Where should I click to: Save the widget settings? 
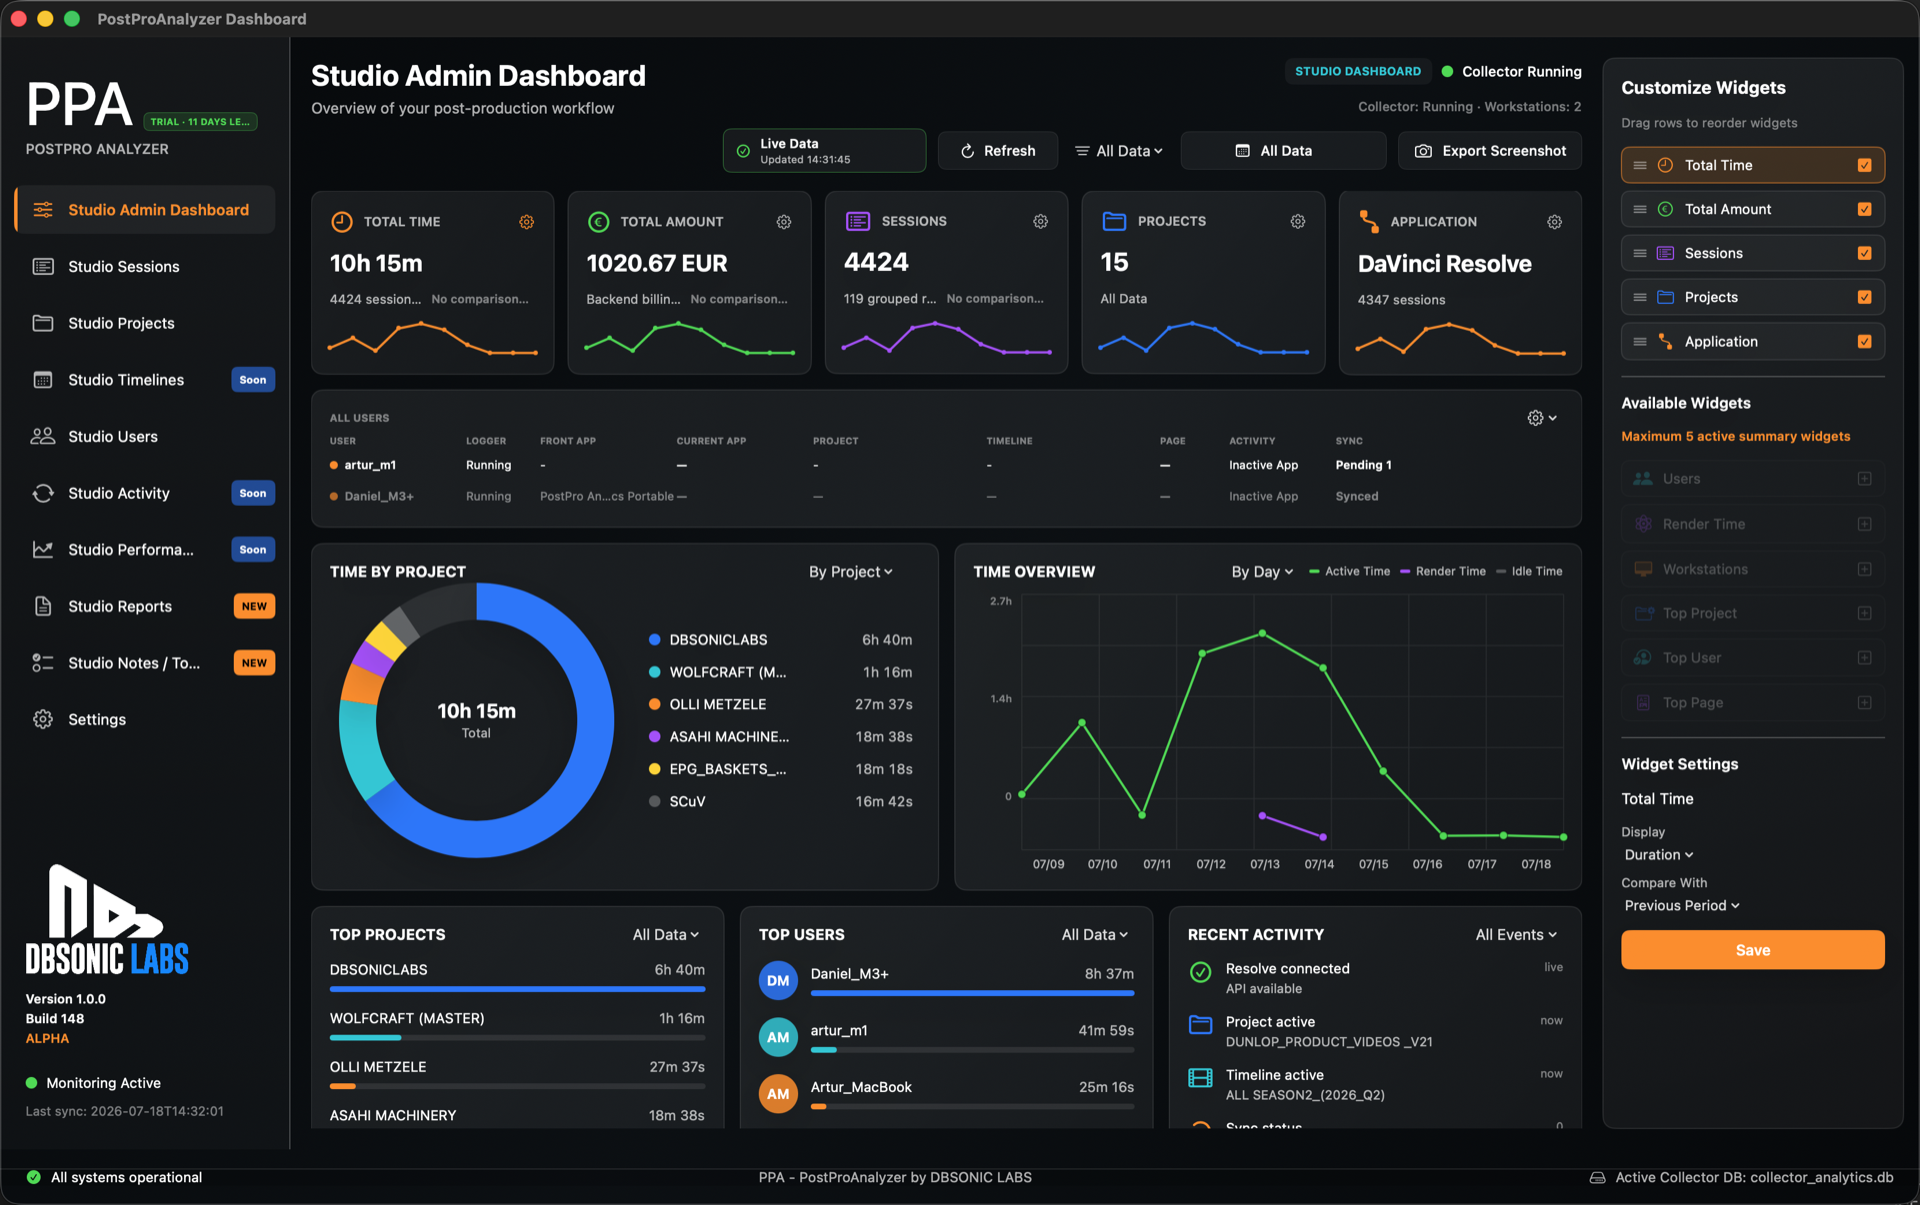[1752, 950]
